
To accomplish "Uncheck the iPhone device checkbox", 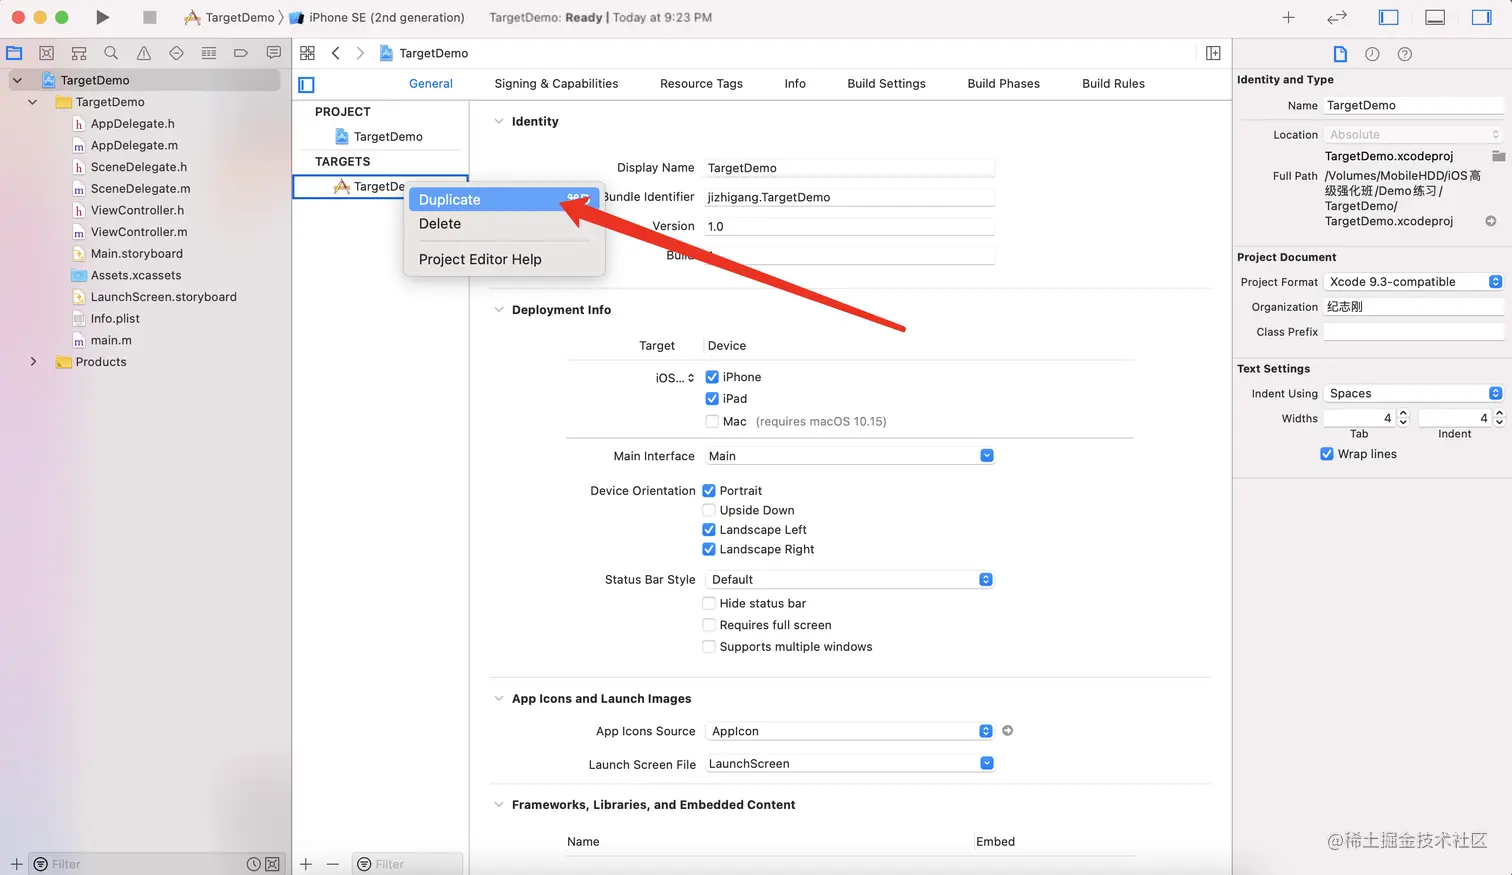I will coord(712,377).
